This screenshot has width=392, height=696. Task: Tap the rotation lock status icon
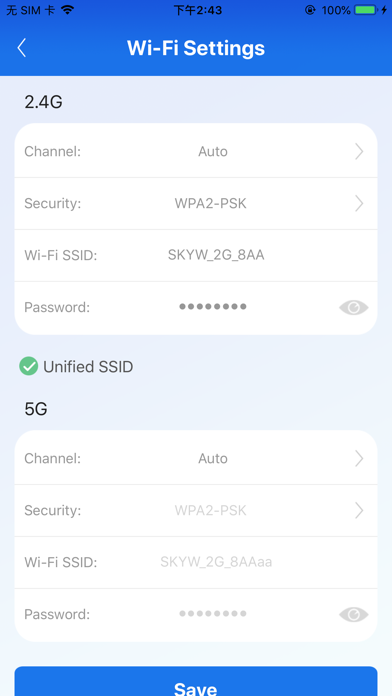tap(310, 10)
